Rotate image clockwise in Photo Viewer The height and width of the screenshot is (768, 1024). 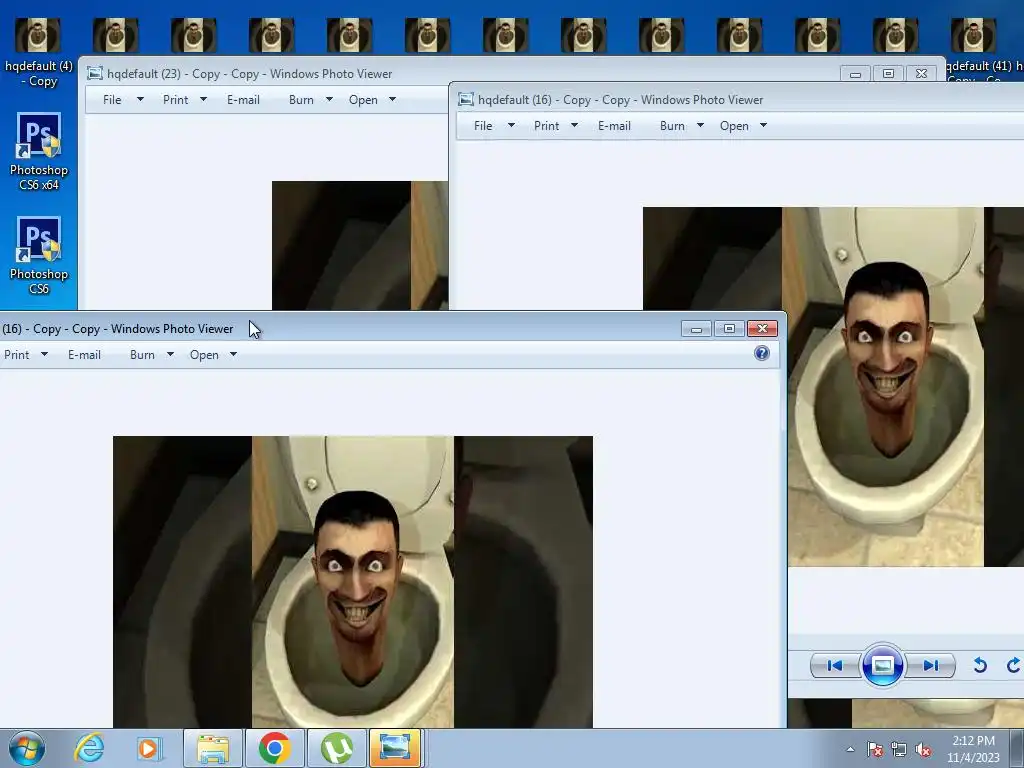(1013, 665)
